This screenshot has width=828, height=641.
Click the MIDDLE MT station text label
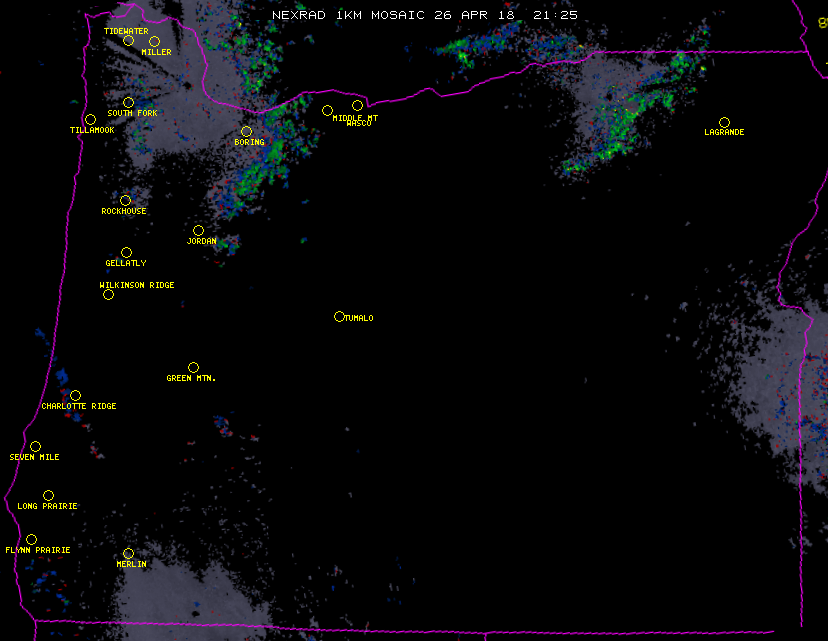(355, 118)
